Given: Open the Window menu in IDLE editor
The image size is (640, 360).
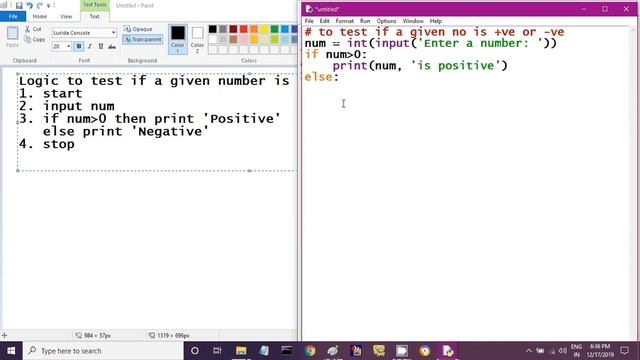Looking at the screenshot, I should (413, 21).
